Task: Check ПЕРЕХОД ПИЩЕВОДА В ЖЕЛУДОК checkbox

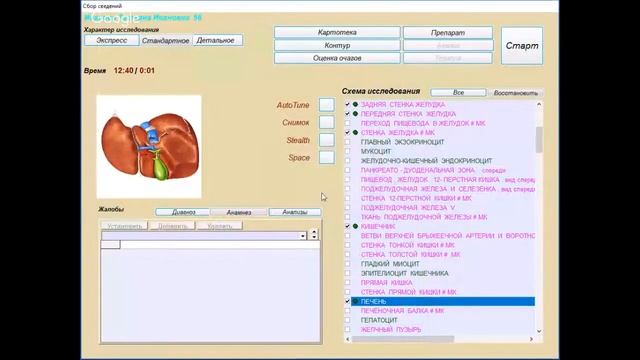Action: pyautogui.click(x=347, y=123)
